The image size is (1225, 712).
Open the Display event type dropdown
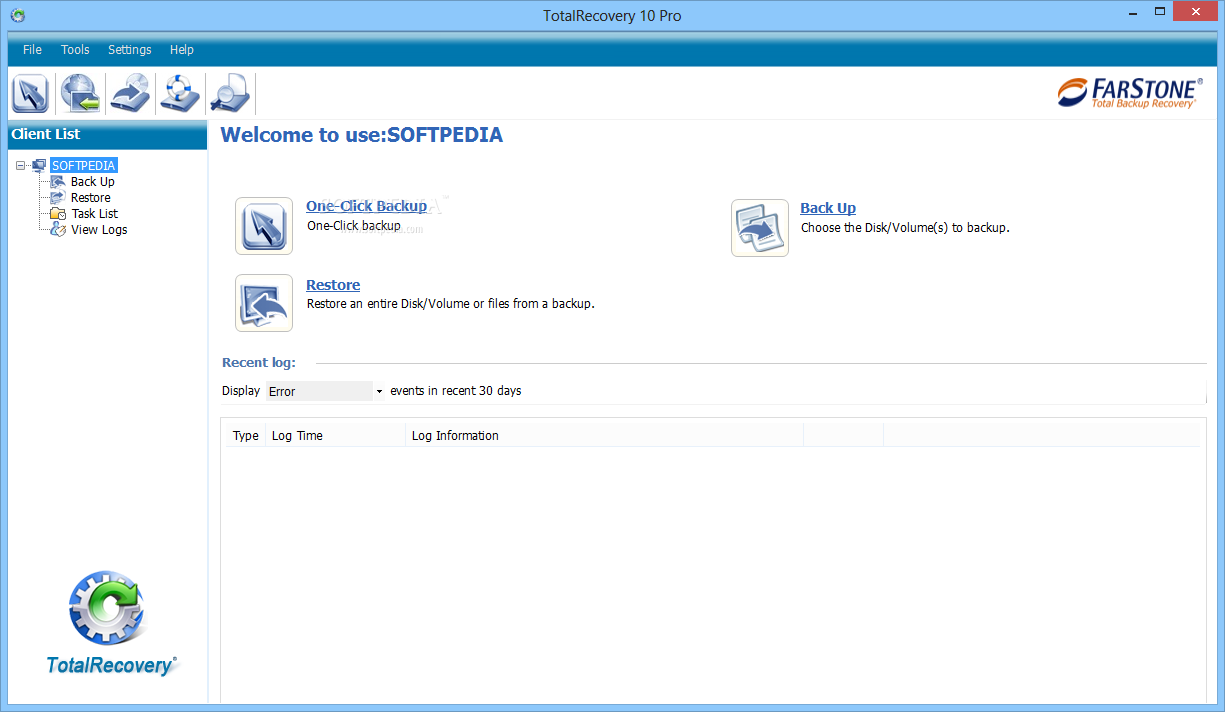pos(325,391)
